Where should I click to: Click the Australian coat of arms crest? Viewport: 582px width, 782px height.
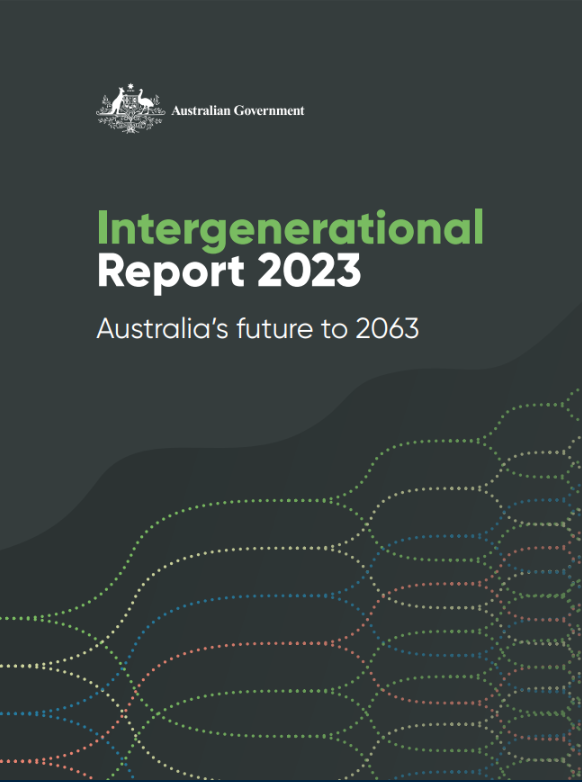[x=131, y=108]
